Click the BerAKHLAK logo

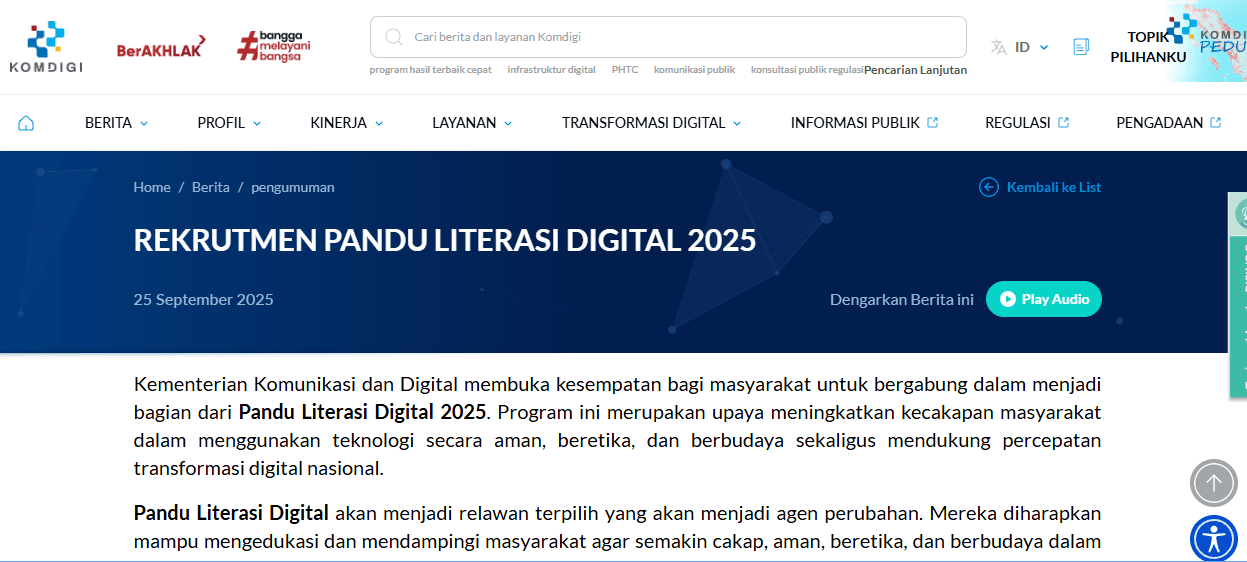point(160,47)
